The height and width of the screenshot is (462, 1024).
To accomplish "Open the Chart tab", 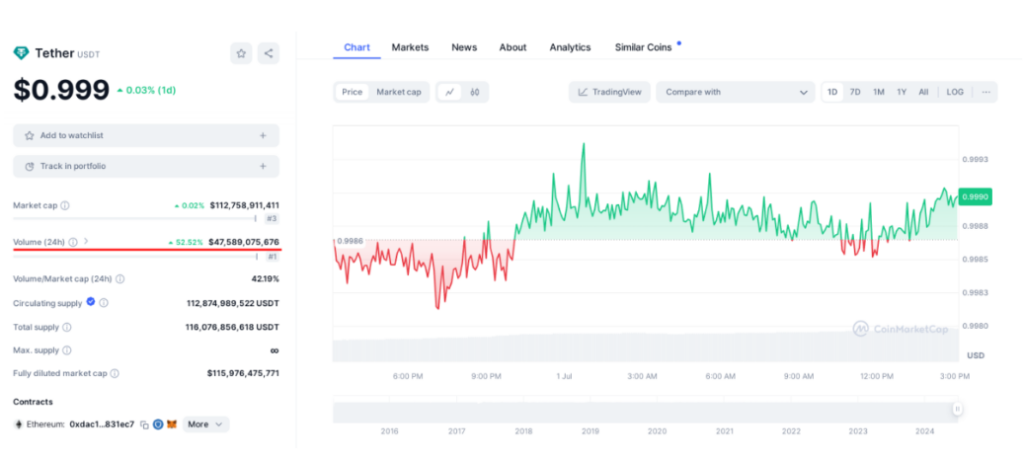I will (x=357, y=47).
